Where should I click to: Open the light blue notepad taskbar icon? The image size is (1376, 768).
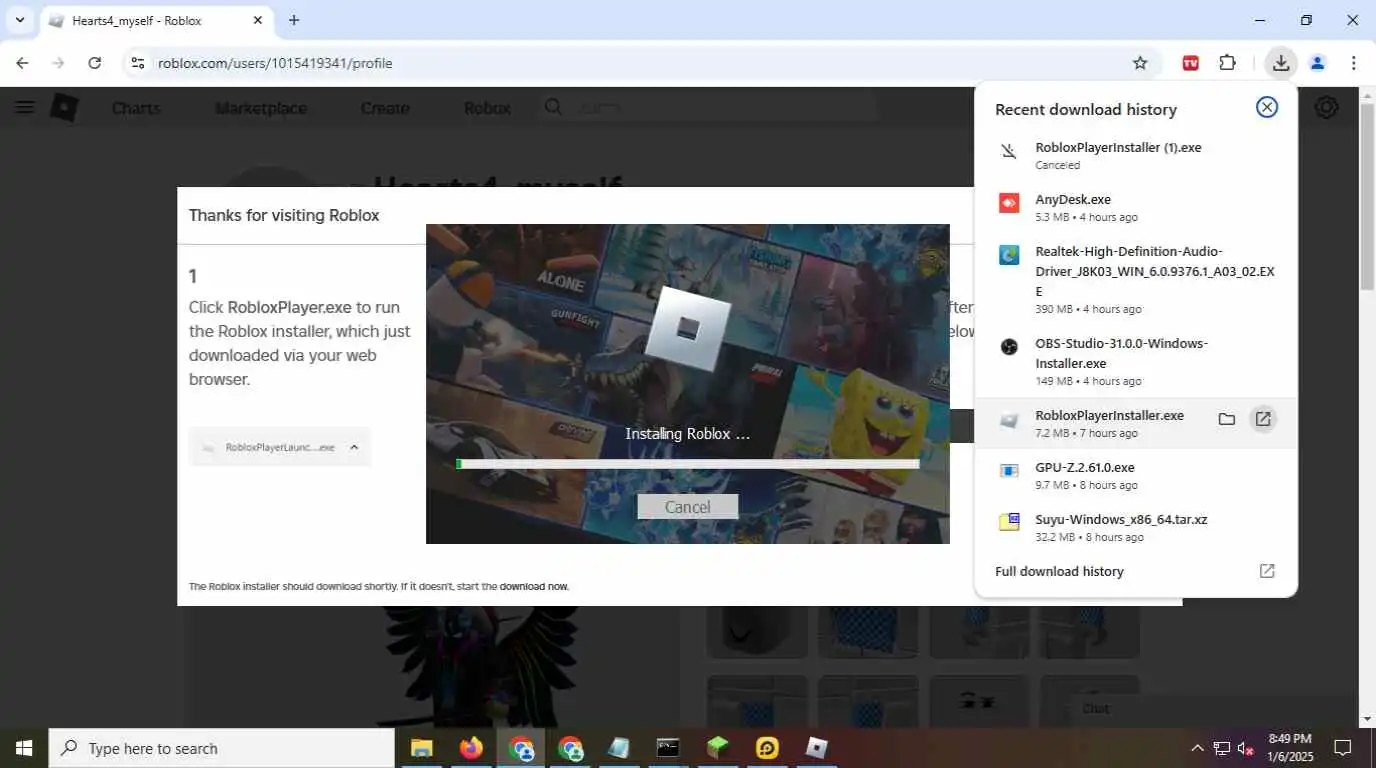(x=619, y=748)
